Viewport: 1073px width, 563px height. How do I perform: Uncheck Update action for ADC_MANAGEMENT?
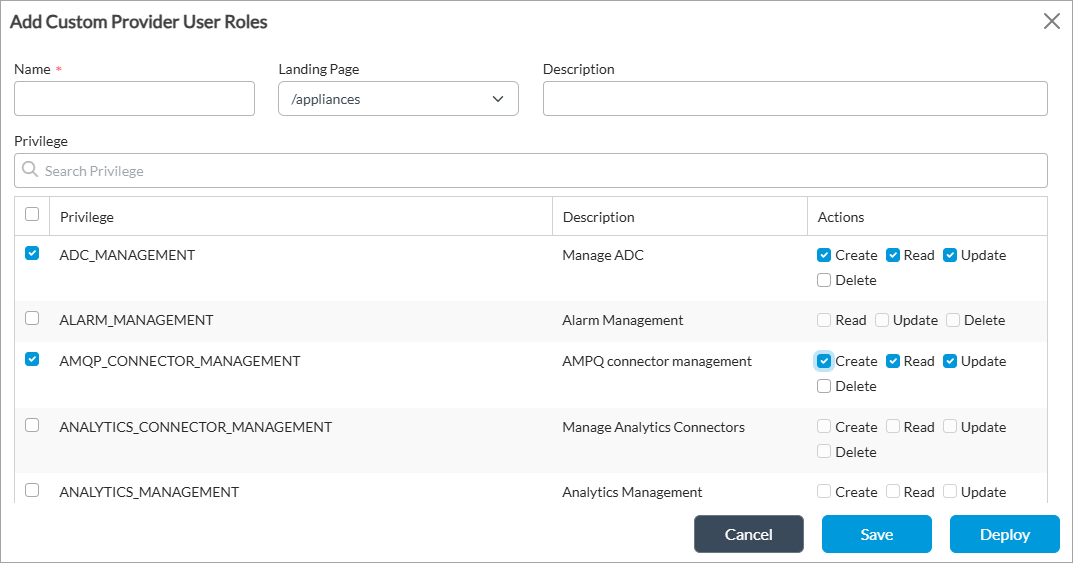click(950, 255)
